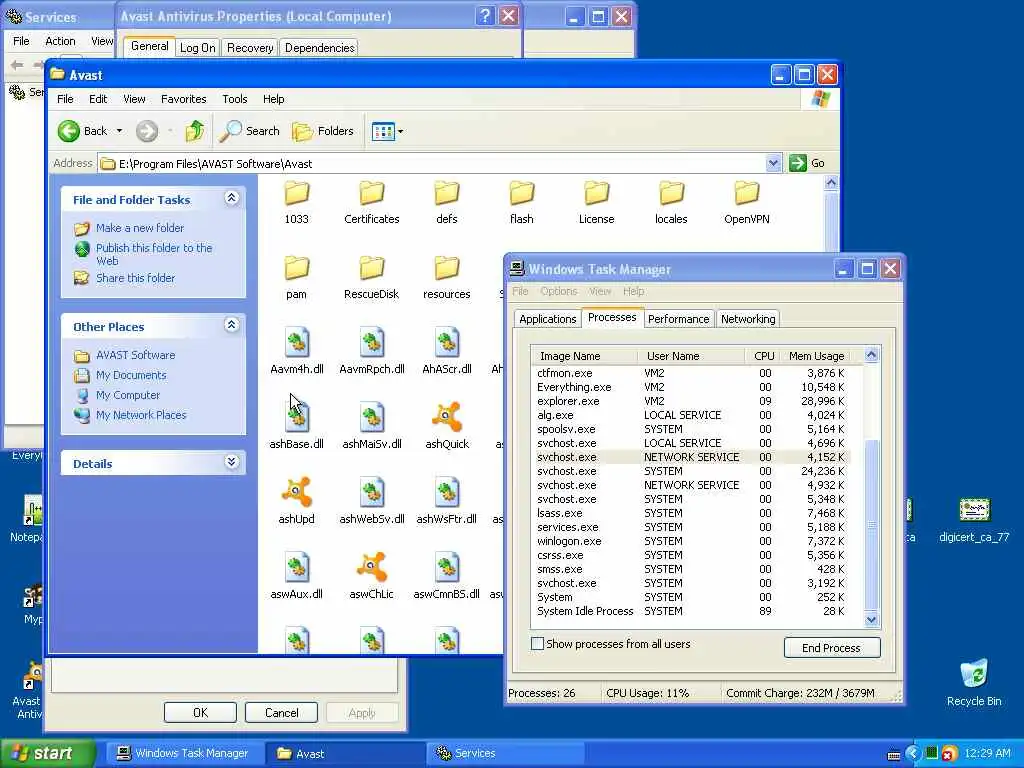
Task: Open the flash folder
Action: click(x=522, y=203)
